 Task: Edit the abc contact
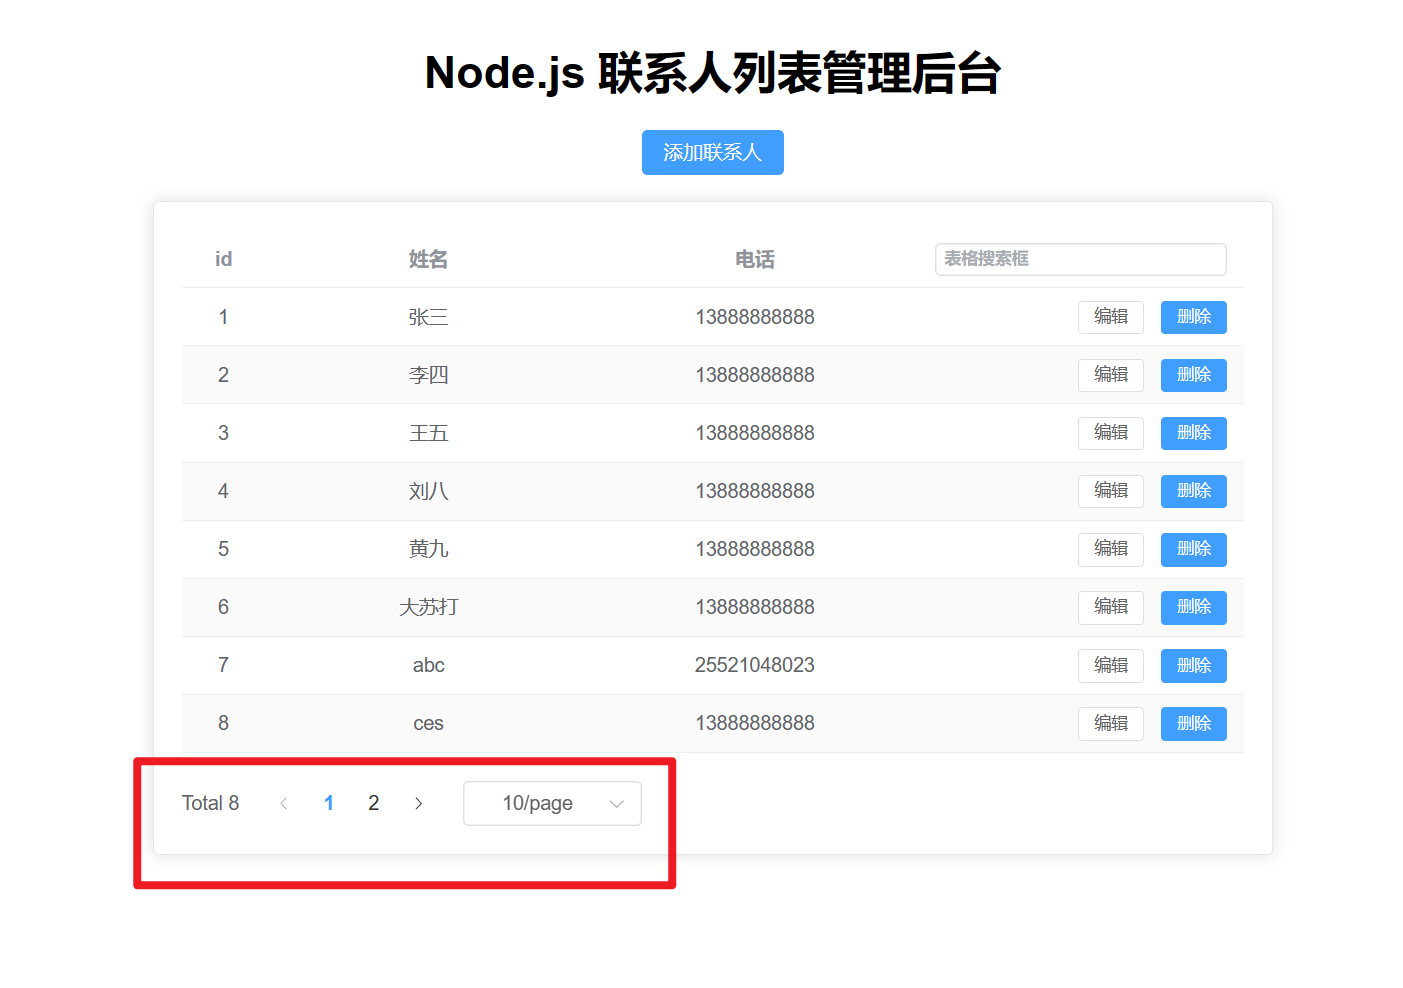click(x=1110, y=665)
